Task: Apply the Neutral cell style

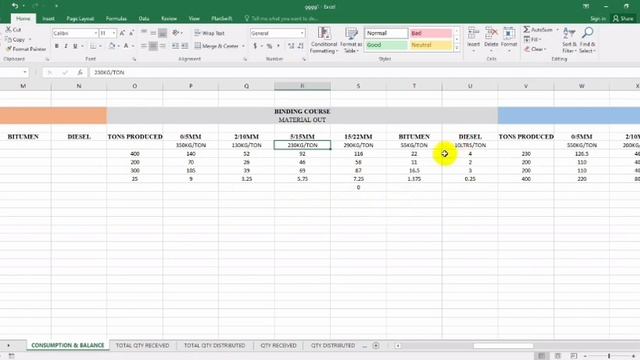Action: (431, 45)
